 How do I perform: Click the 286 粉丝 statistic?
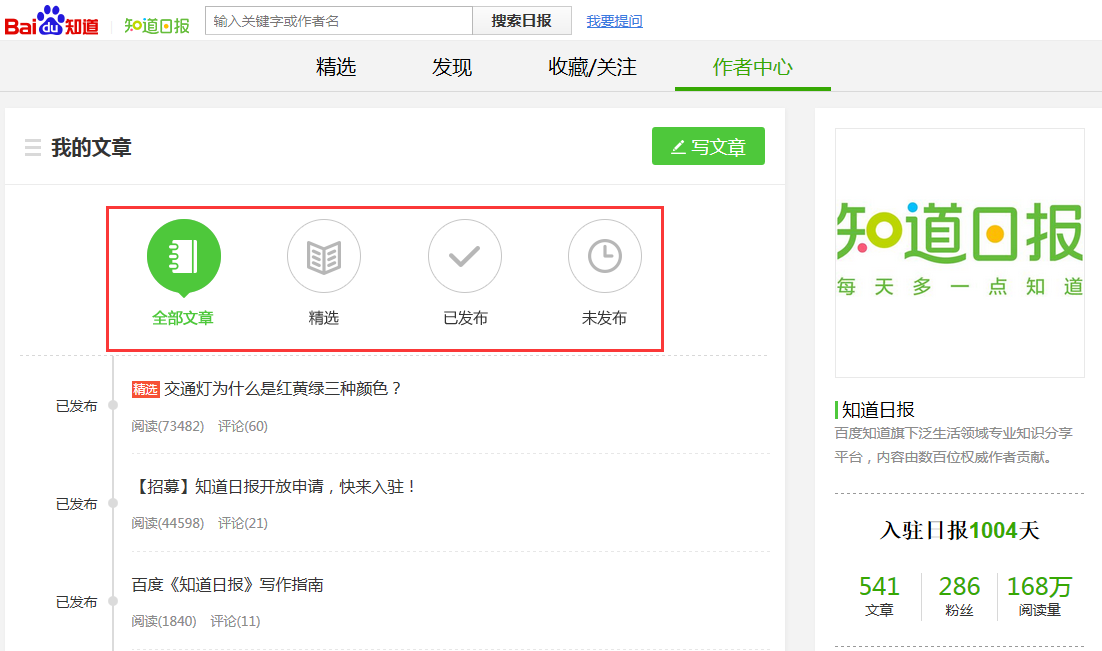click(x=959, y=595)
